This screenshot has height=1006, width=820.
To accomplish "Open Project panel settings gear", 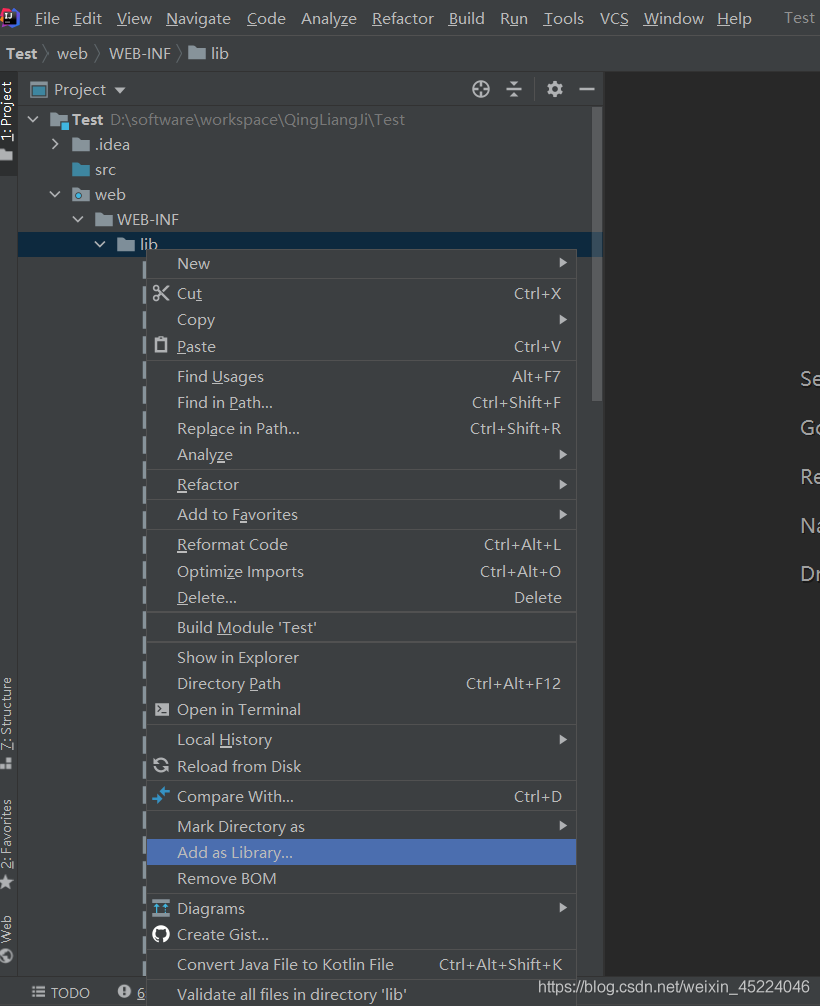I will click(555, 89).
